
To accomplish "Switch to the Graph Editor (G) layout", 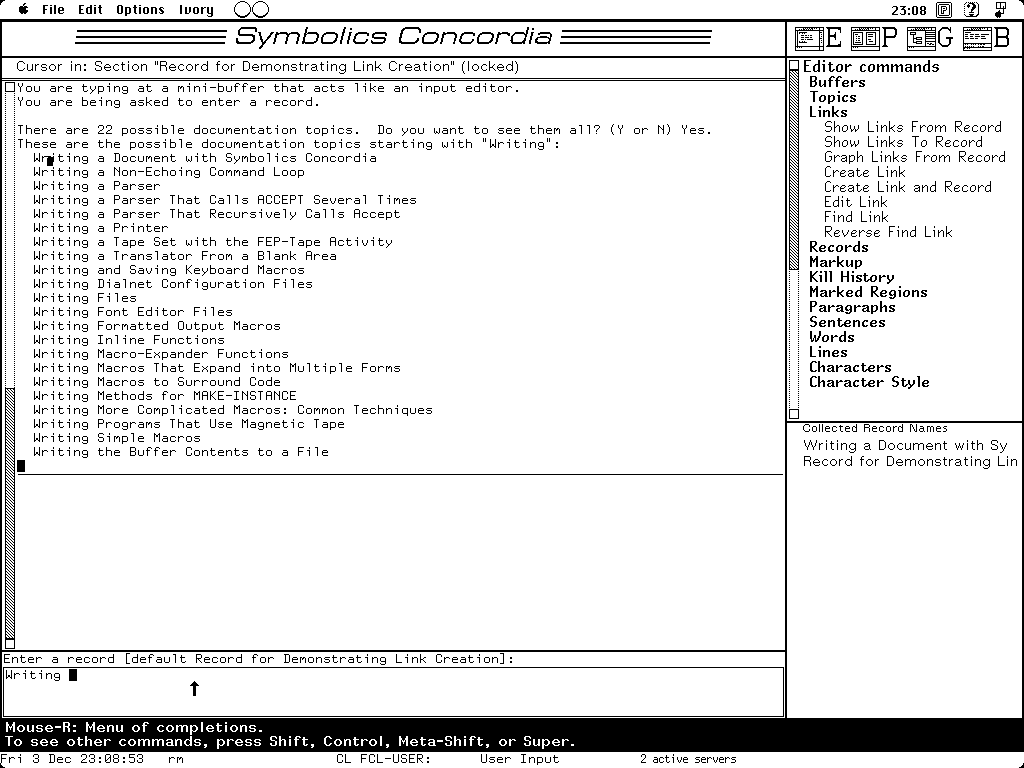I will (x=930, y=38).
